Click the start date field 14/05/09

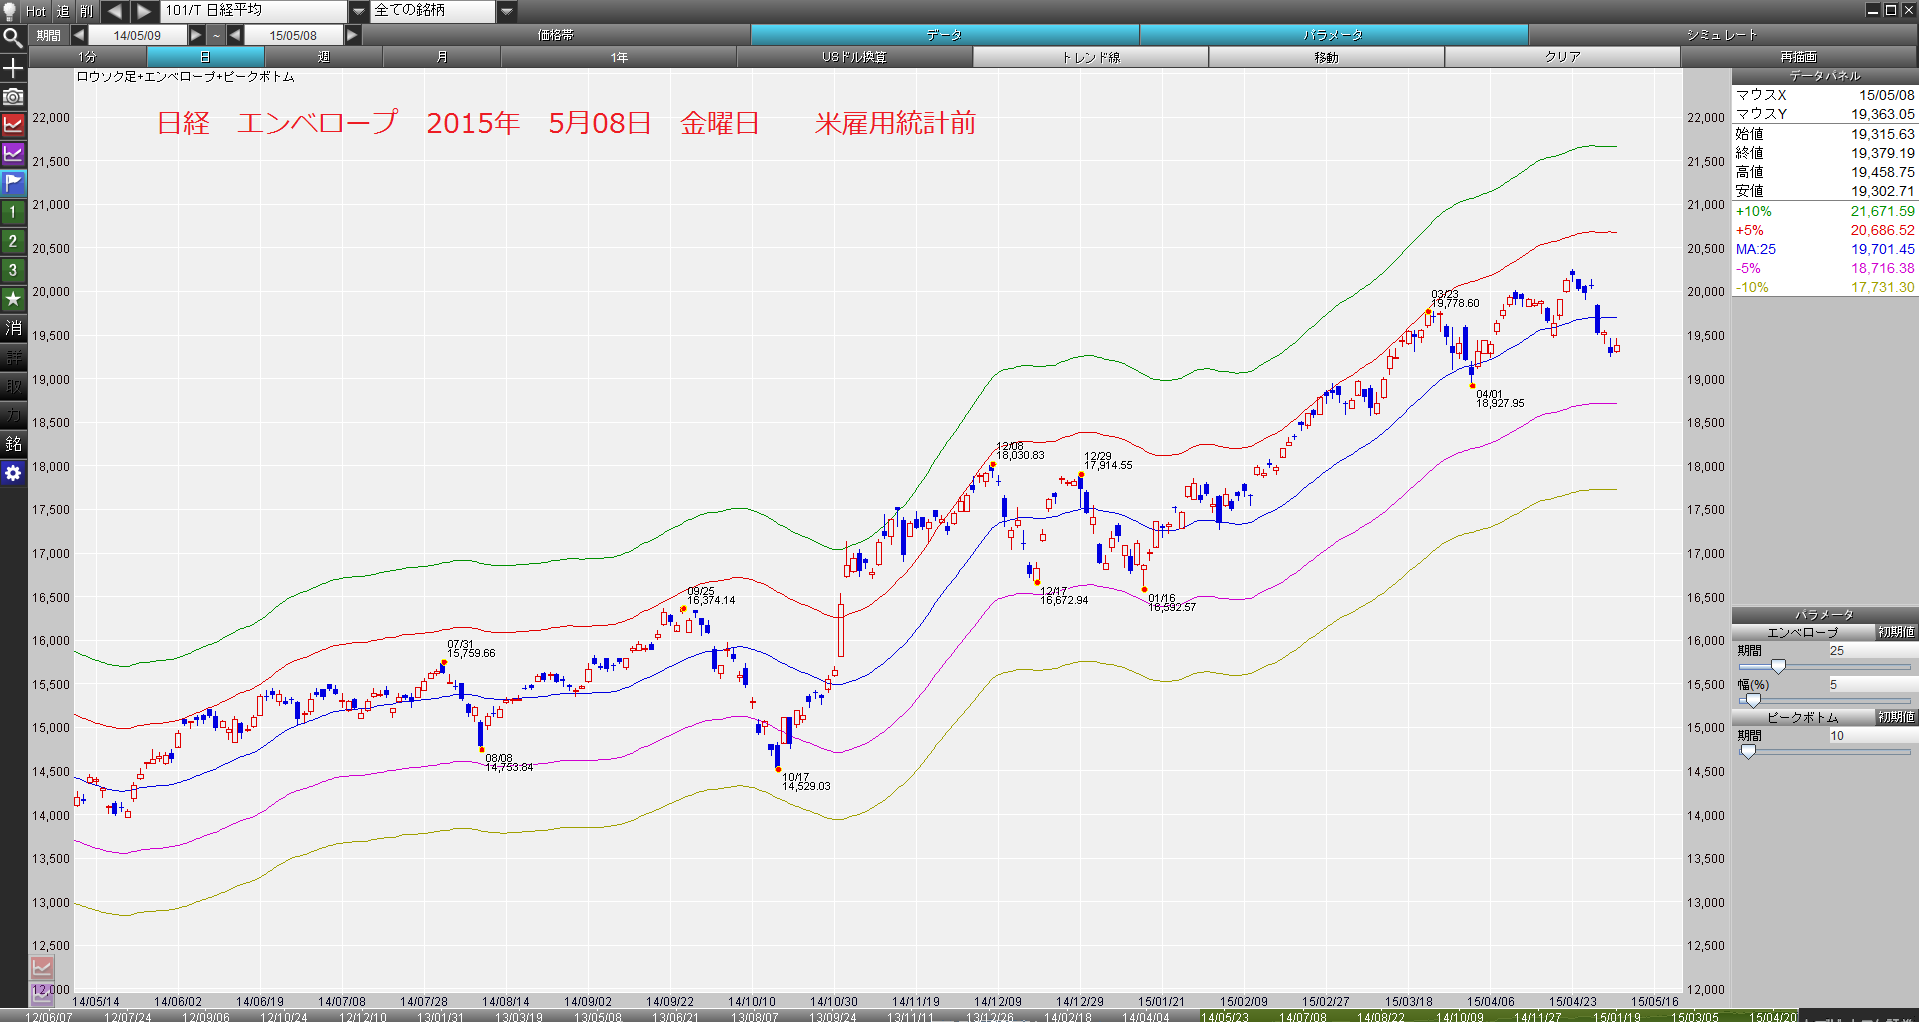tap(137, 35)
